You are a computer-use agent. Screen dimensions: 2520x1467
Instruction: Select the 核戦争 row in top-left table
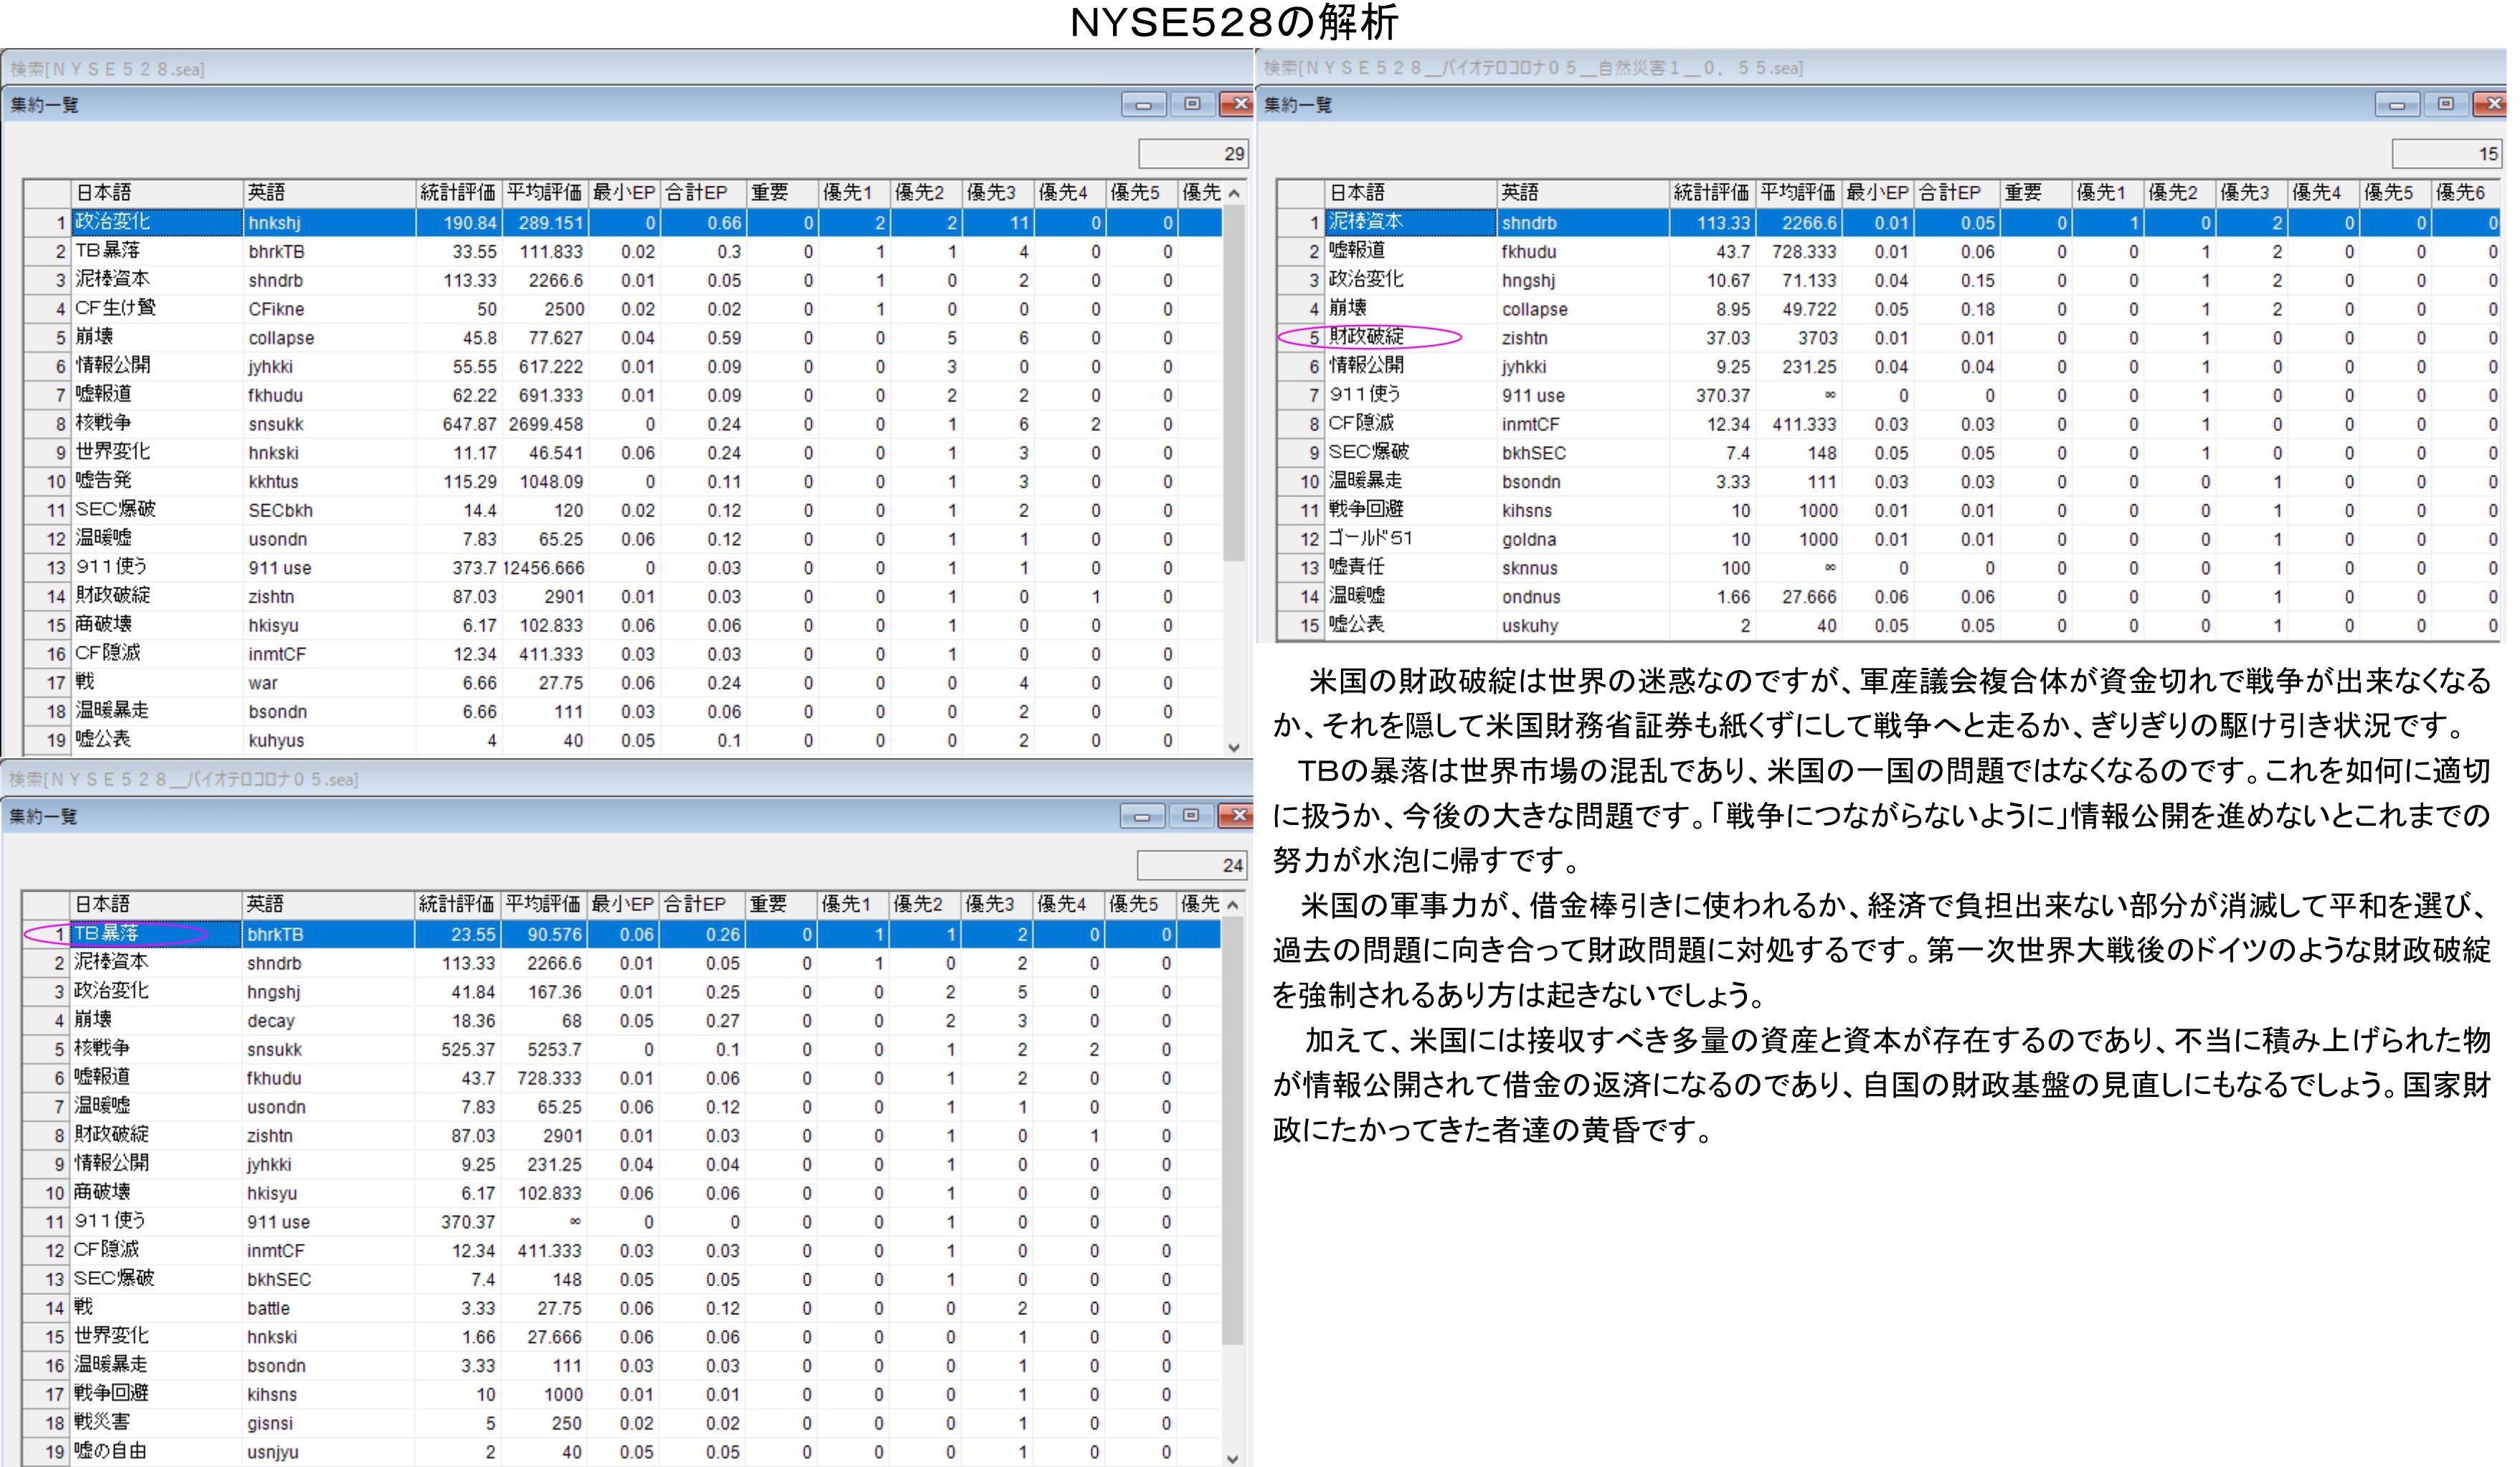(104, 424)
